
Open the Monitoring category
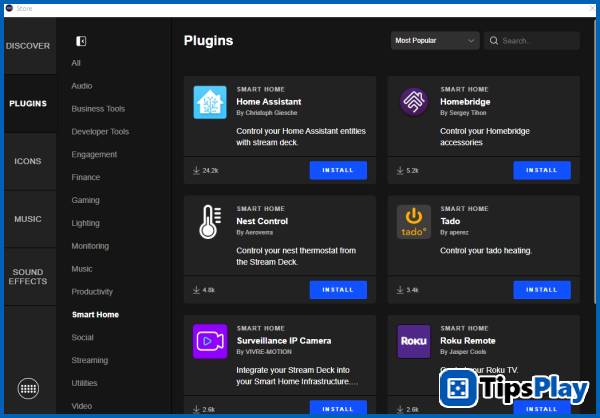point(90,246)
